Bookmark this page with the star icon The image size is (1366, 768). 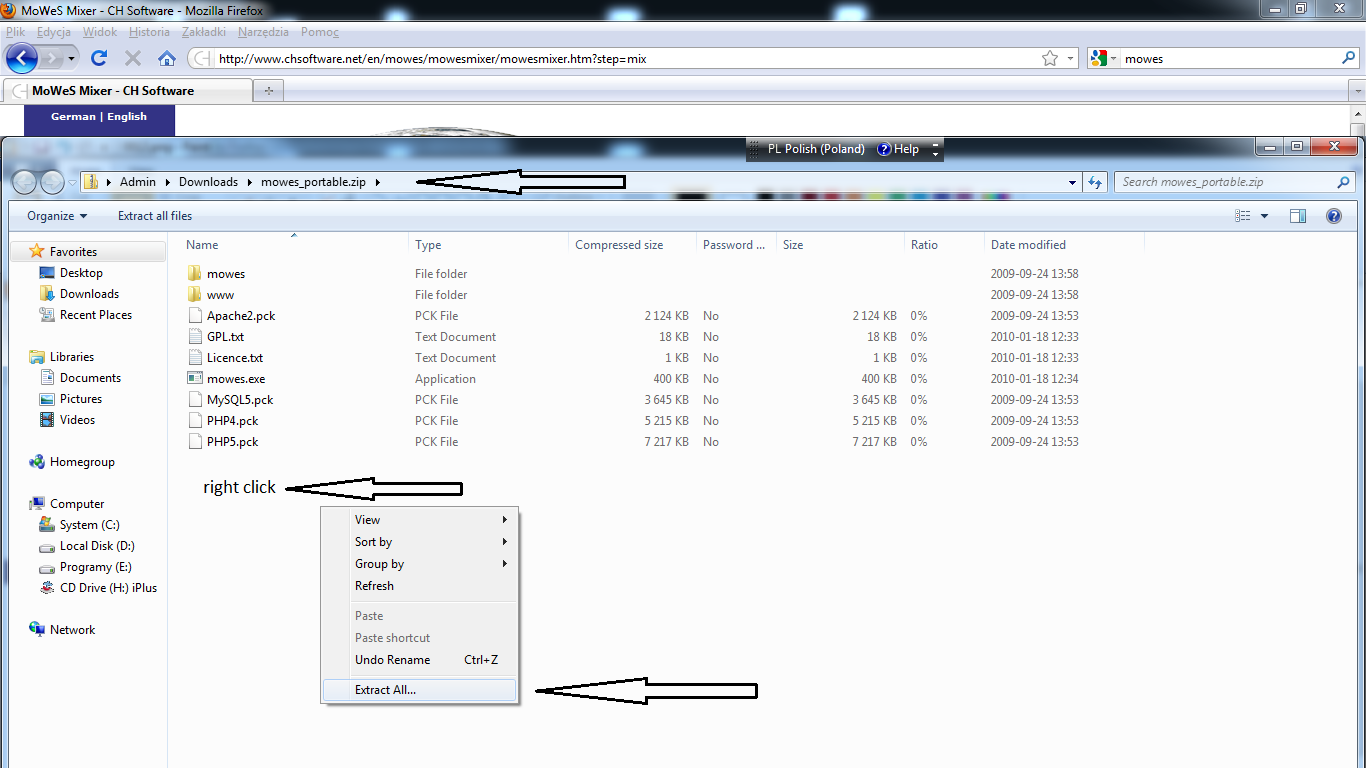pos(1050,58)
